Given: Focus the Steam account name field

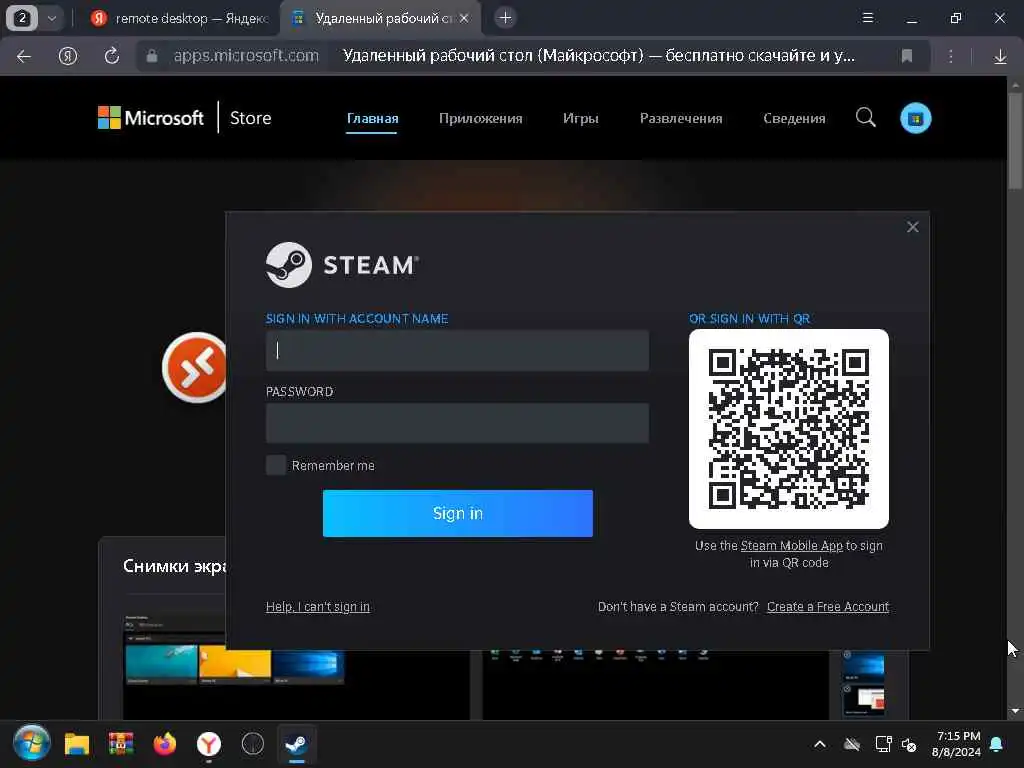Looking at the screenshot, I should pyautogui.click(x=457, y=350).
